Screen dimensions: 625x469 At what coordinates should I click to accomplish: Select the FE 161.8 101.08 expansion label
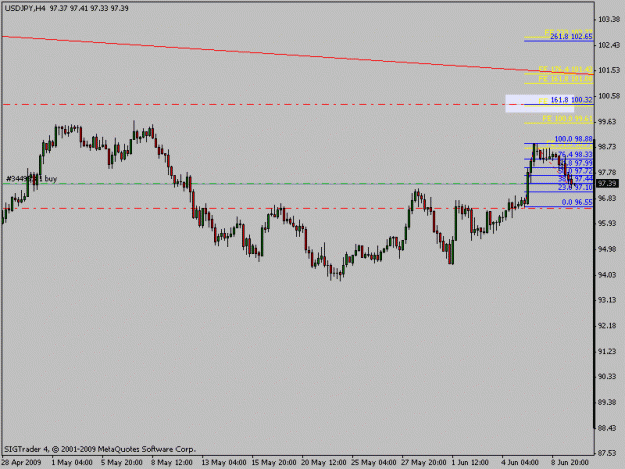point(566,79)
